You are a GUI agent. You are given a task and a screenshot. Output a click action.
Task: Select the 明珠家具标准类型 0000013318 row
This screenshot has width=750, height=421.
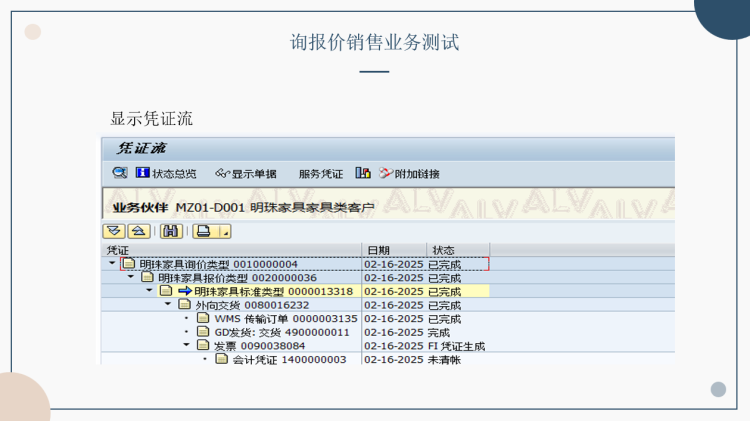click(x=296, y=291)
